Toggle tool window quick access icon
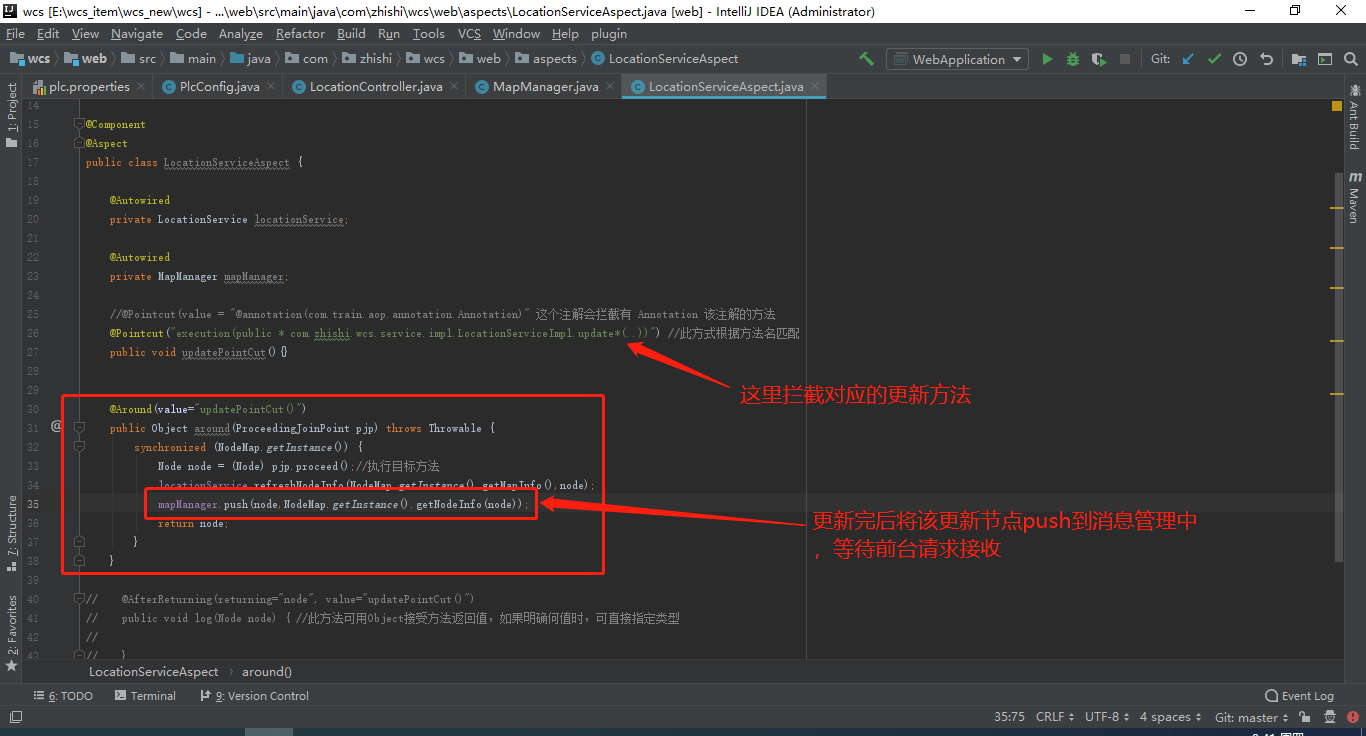This screenshot has width=1366, height=736. 16,717
